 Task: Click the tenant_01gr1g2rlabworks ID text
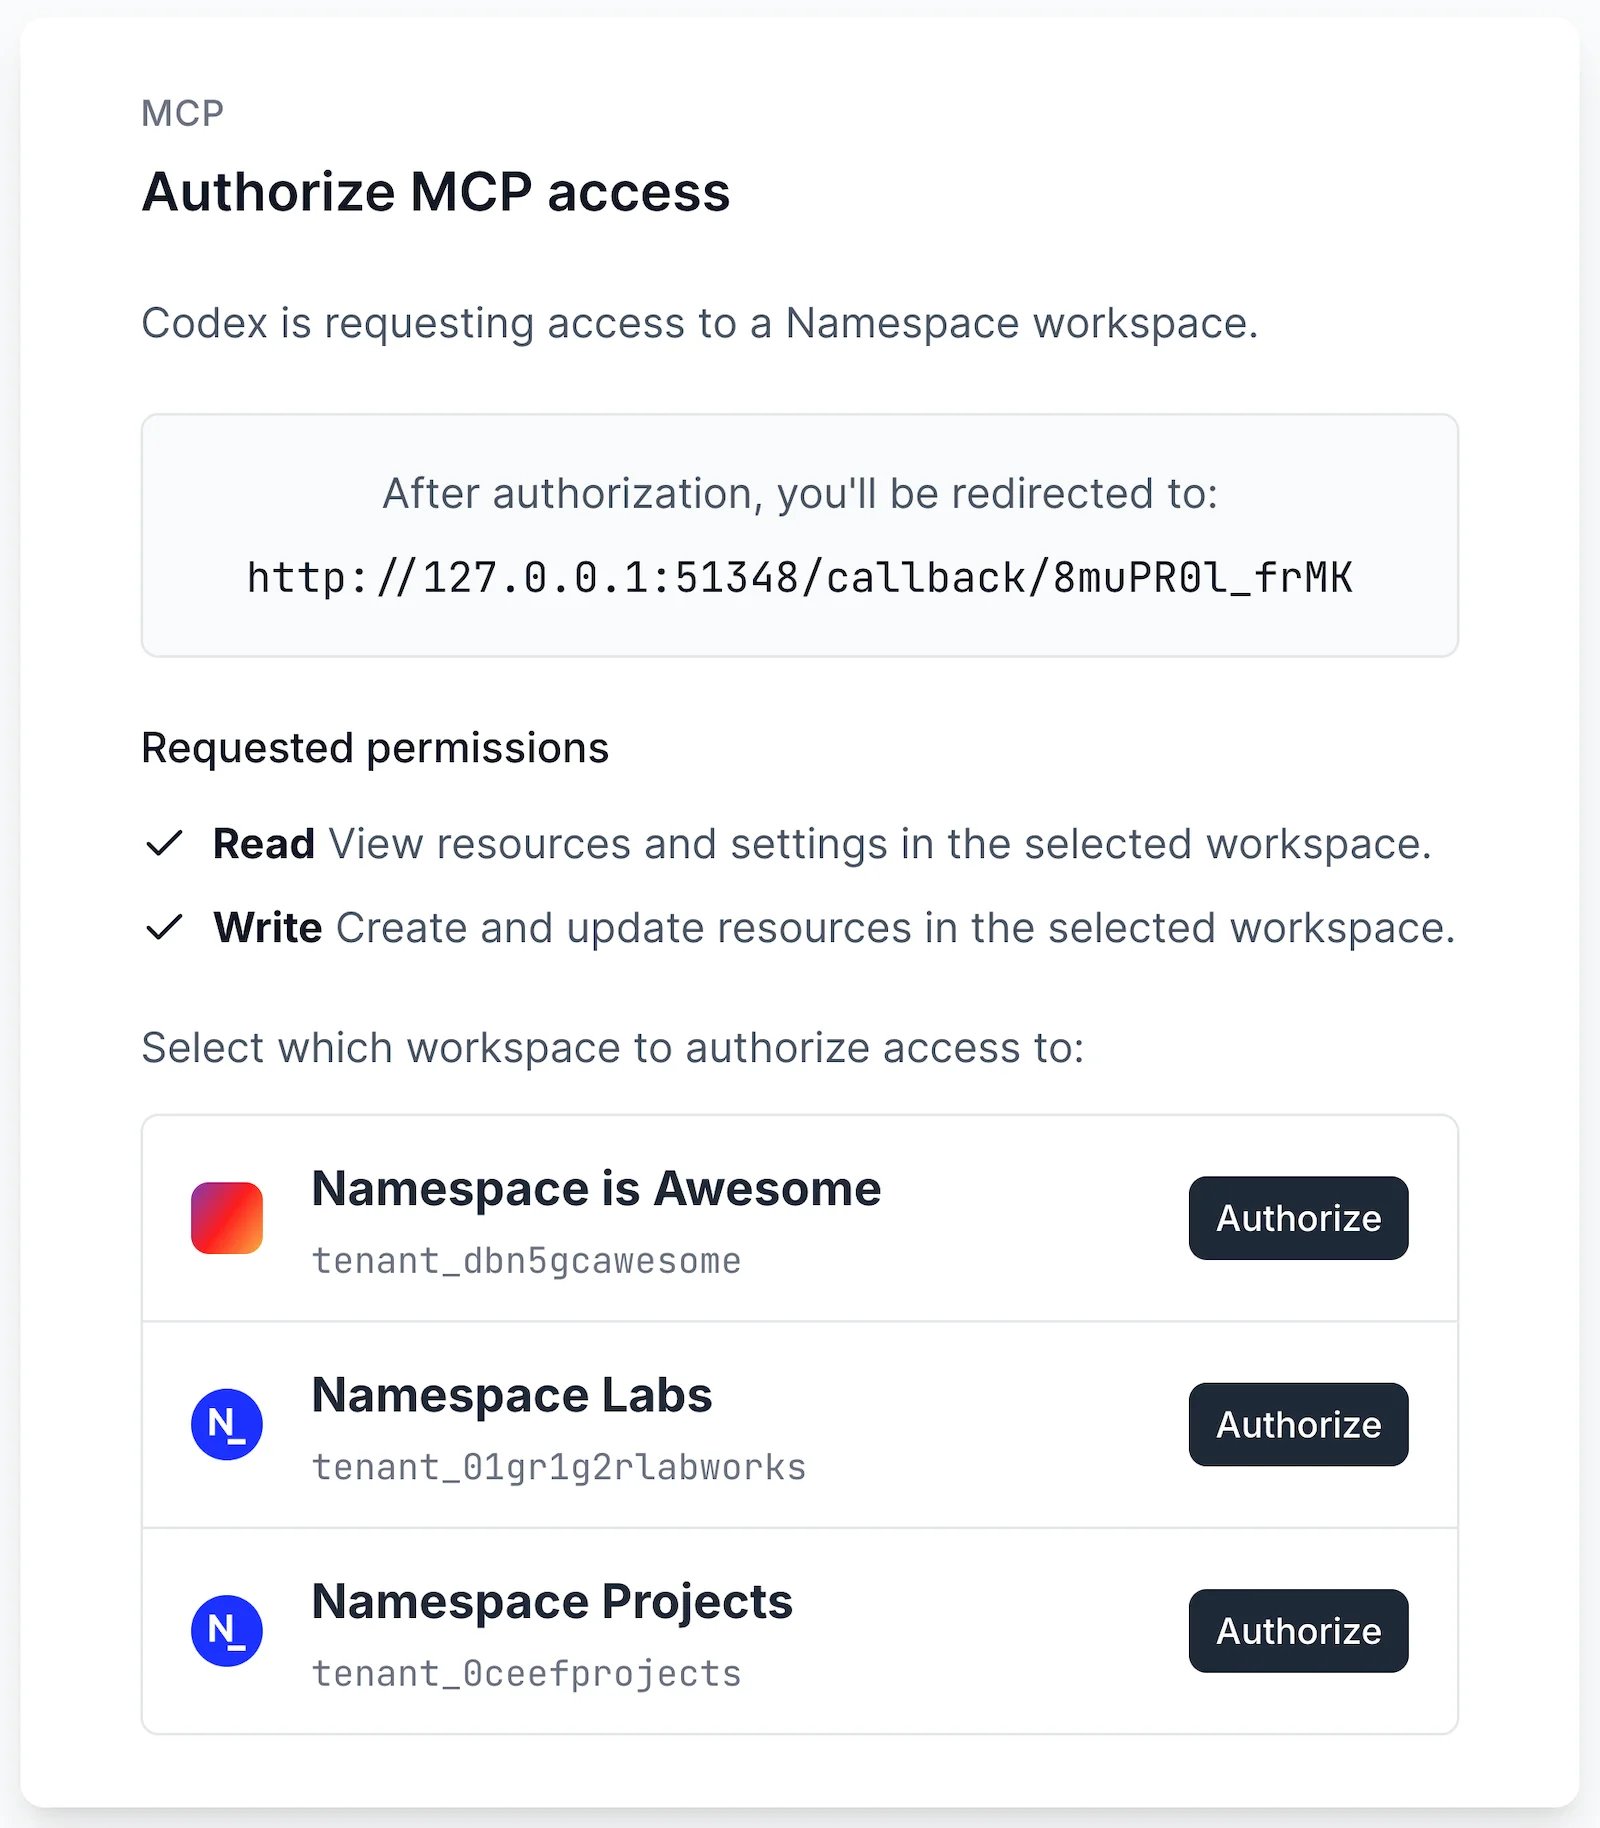559,1467
